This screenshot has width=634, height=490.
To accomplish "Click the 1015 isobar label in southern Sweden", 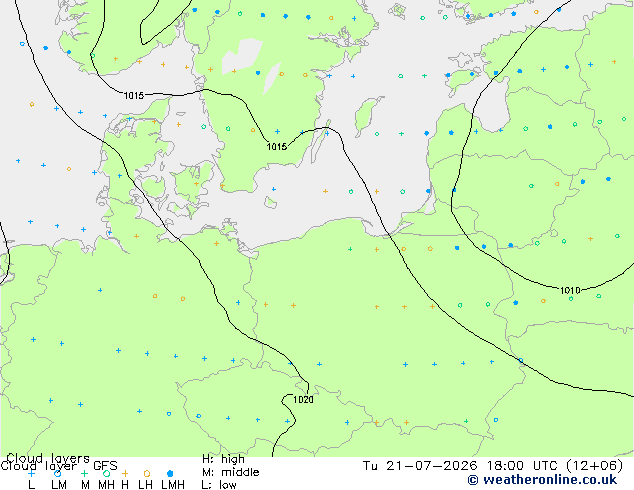I will [x=277, y=146].
